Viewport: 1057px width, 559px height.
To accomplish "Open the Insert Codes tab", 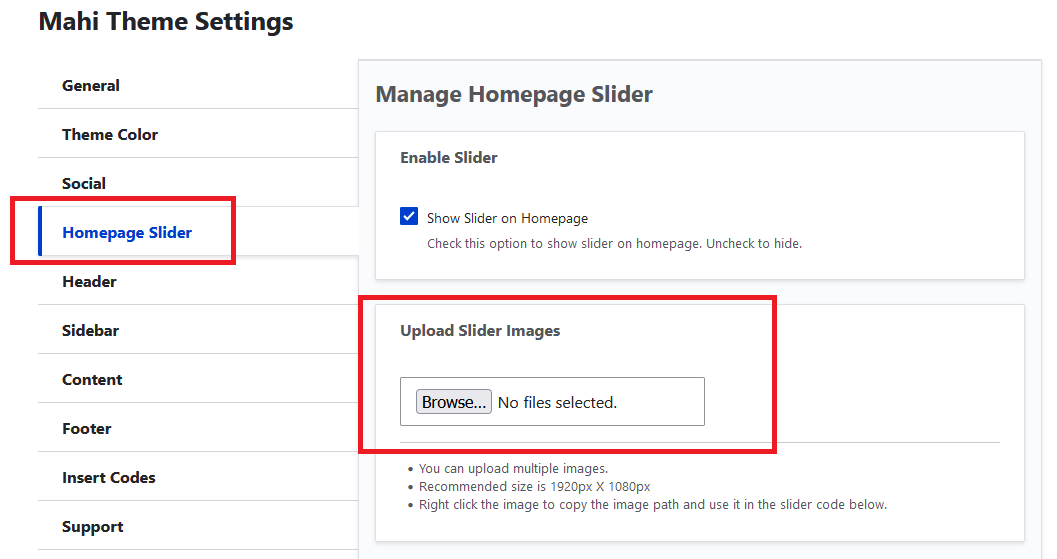I will pyautogui.click(x=109, y=478).
